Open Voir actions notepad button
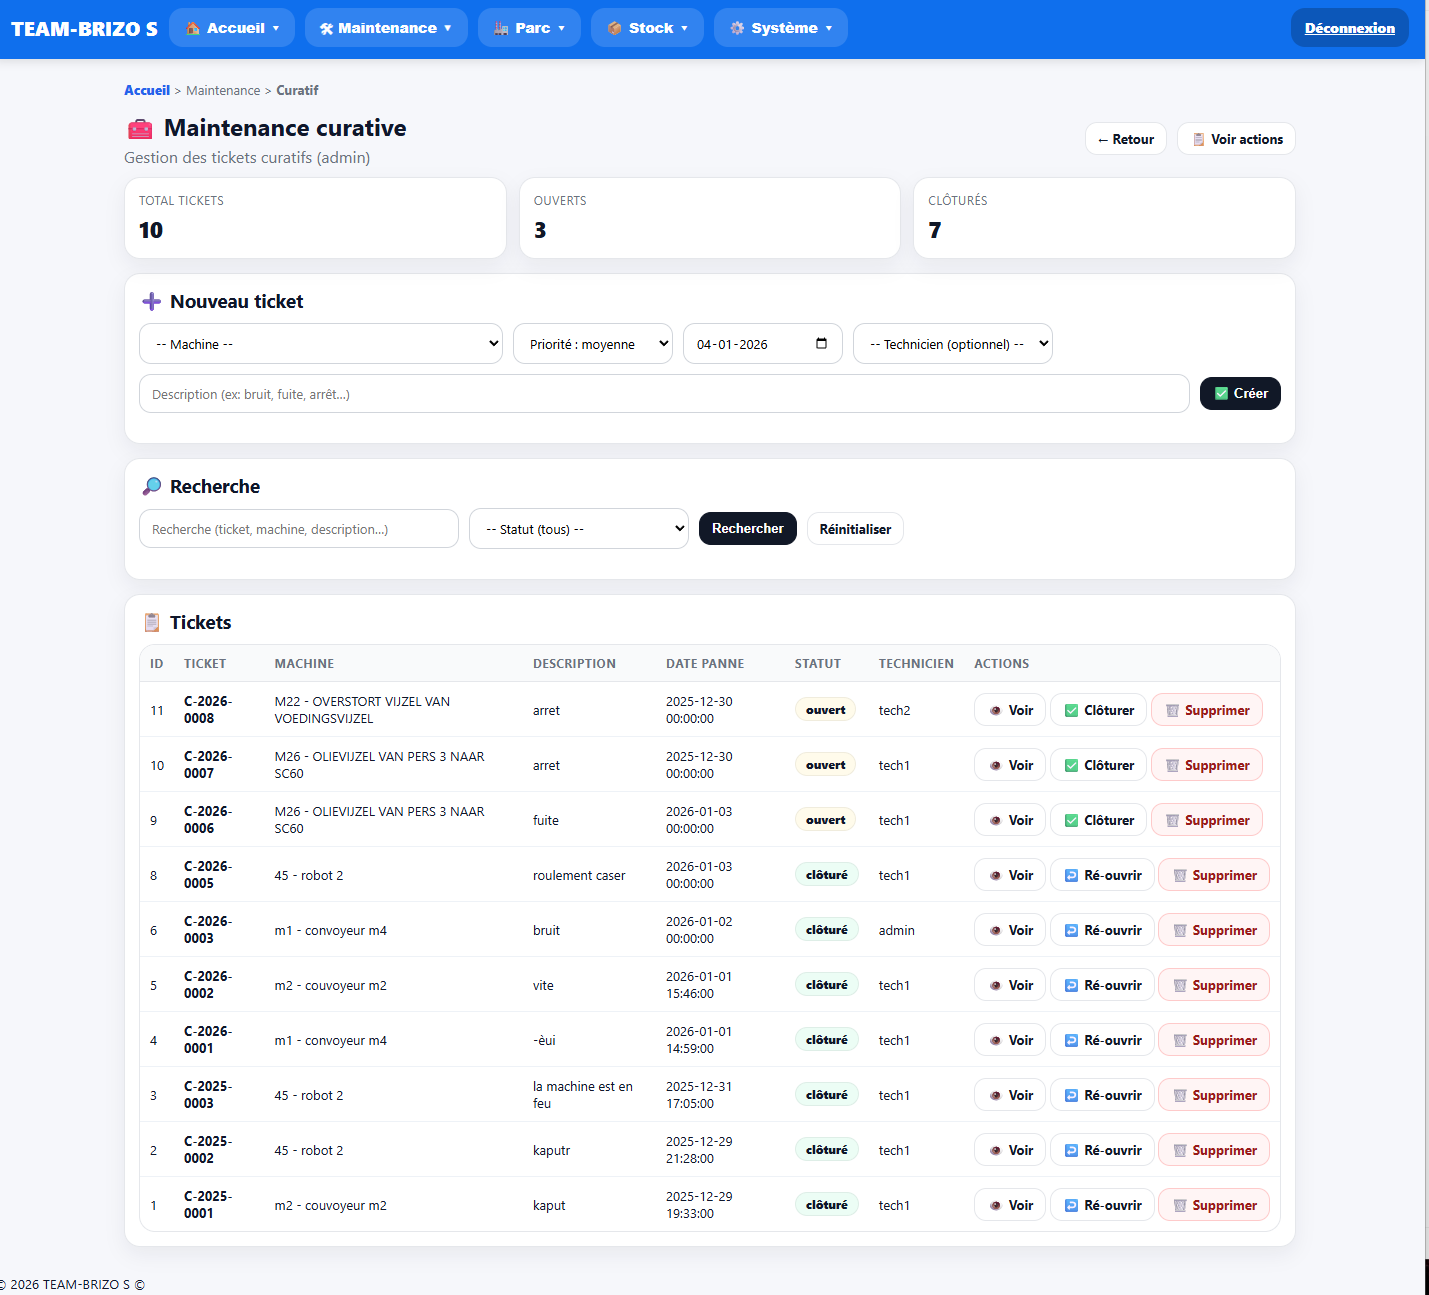 (1236, 139)
